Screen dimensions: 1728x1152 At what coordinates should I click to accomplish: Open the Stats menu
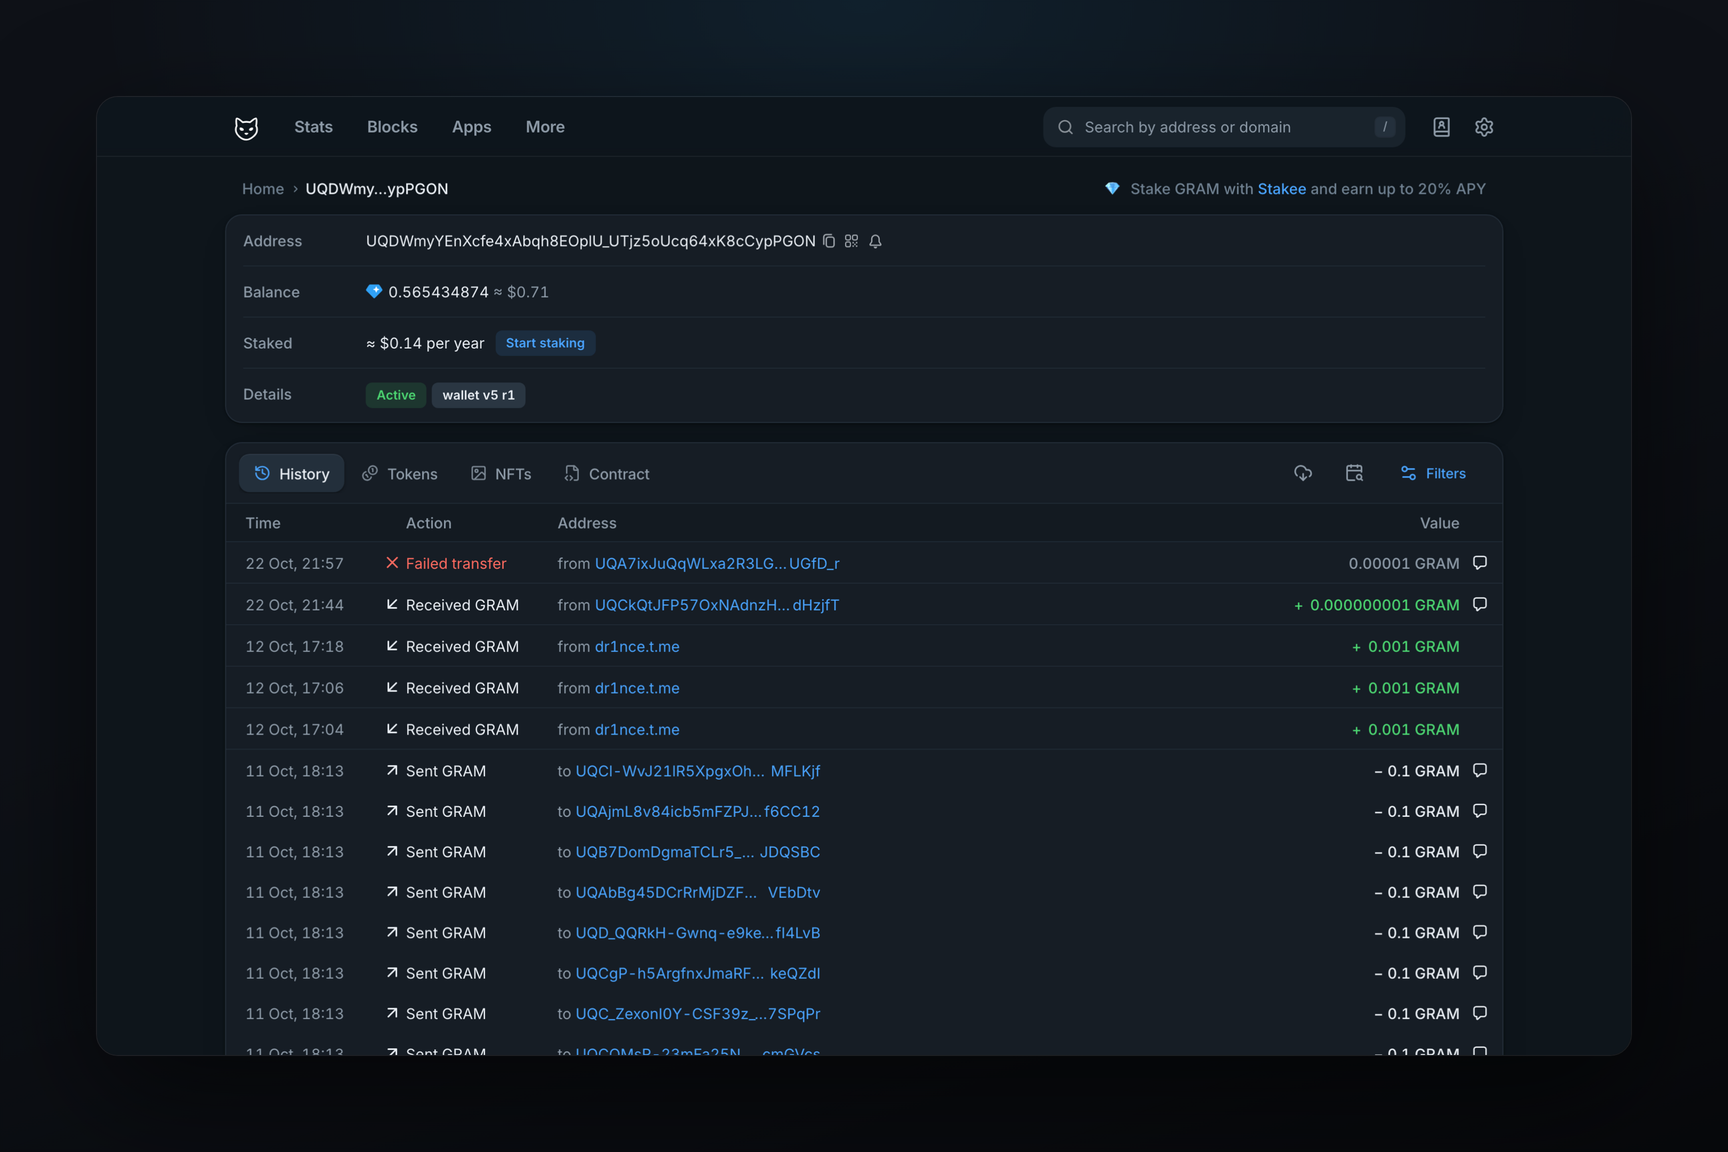313,127
